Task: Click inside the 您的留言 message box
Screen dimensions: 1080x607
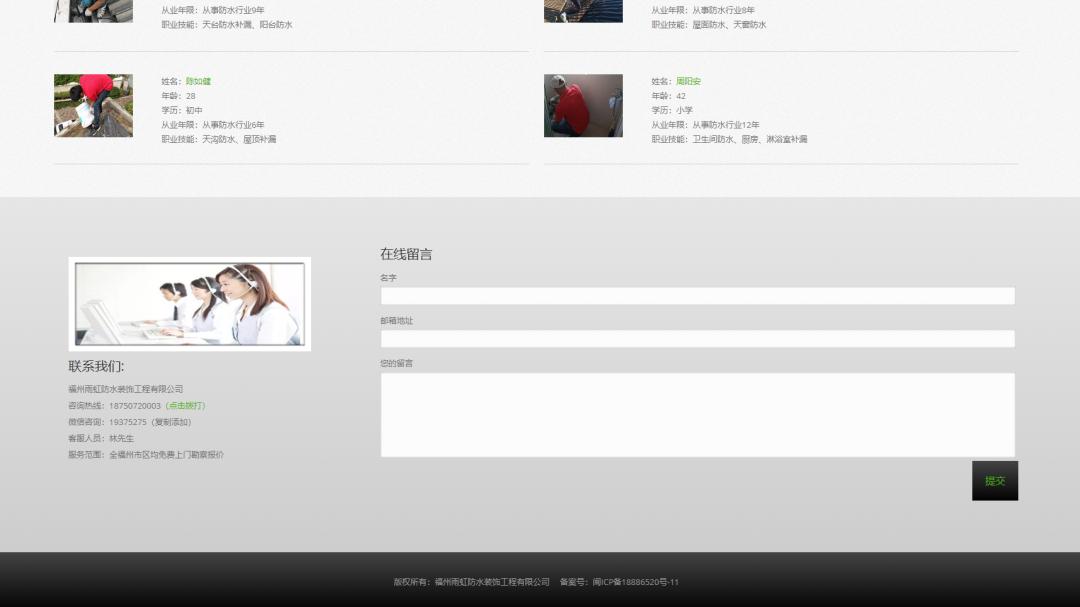Action: (698, 415)
